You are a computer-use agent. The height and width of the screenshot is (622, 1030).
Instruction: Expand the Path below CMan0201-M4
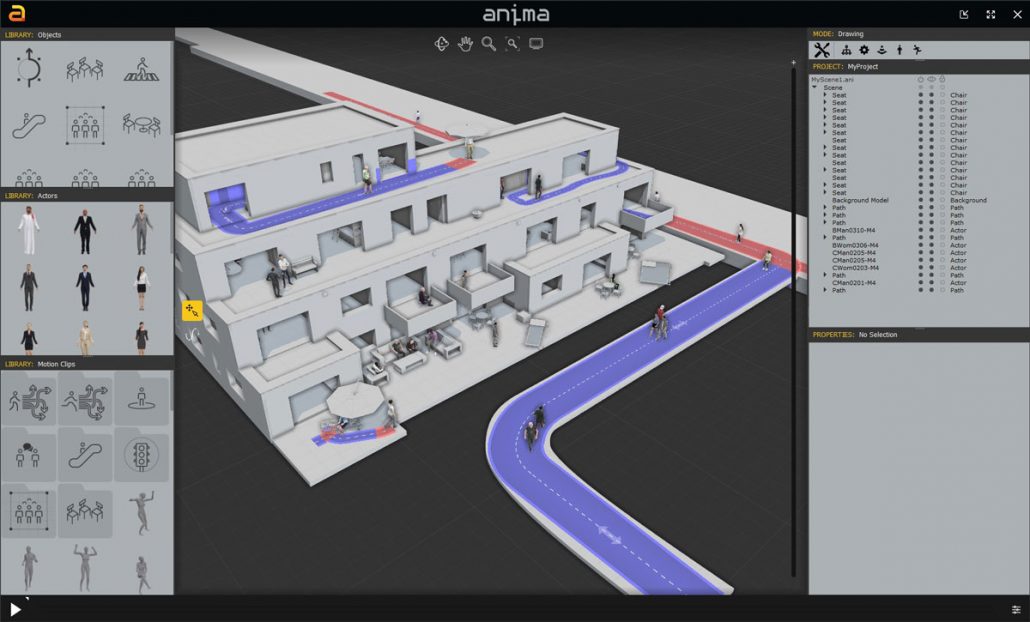(825, 290)
